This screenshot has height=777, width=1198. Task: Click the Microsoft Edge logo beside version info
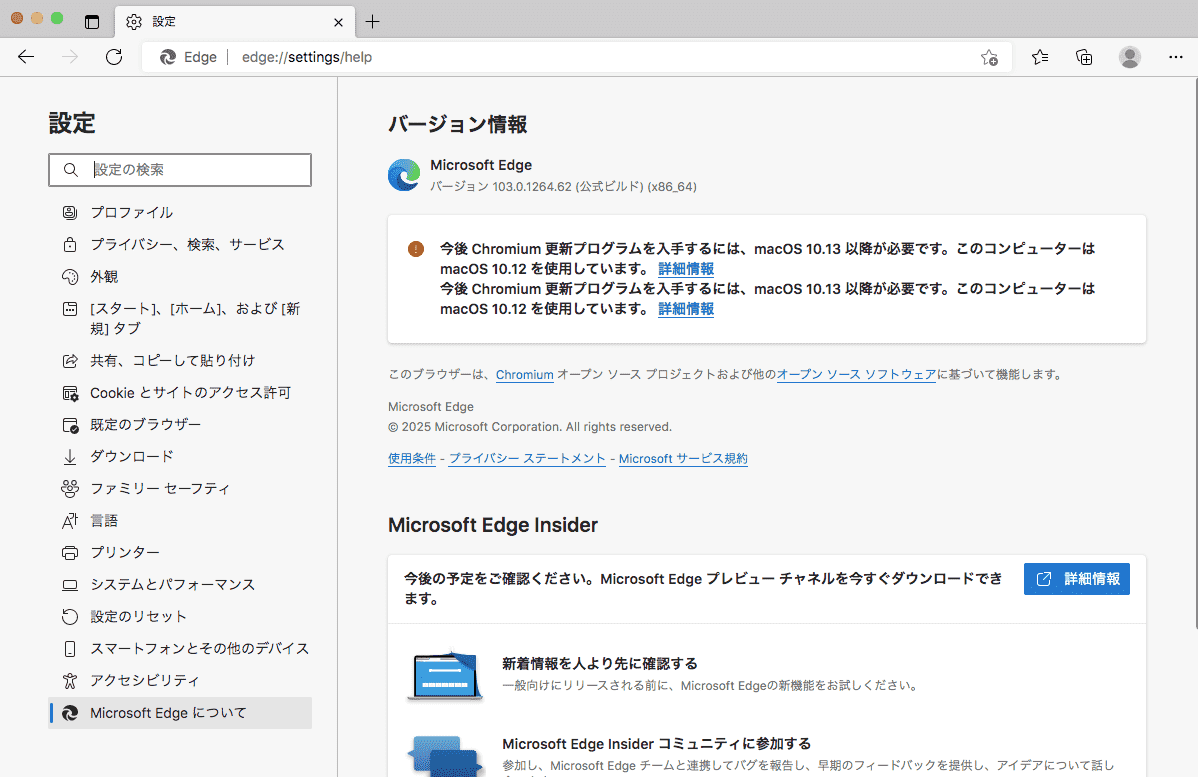403,175
